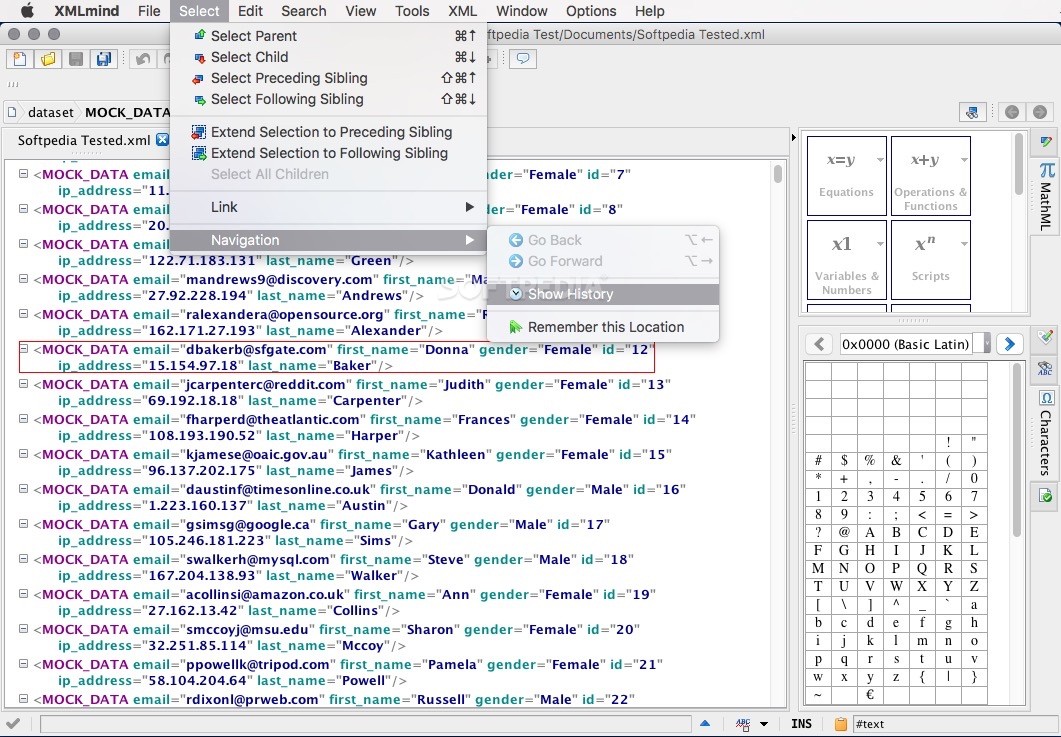
Task: Collapse the right panel with the black triangle
Action: [794, 137]
